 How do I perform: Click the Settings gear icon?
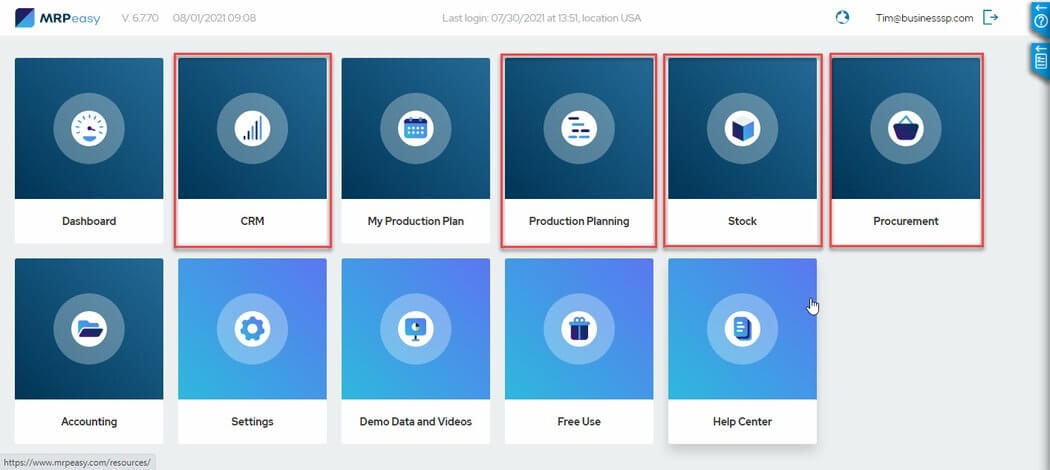point(252,329)
